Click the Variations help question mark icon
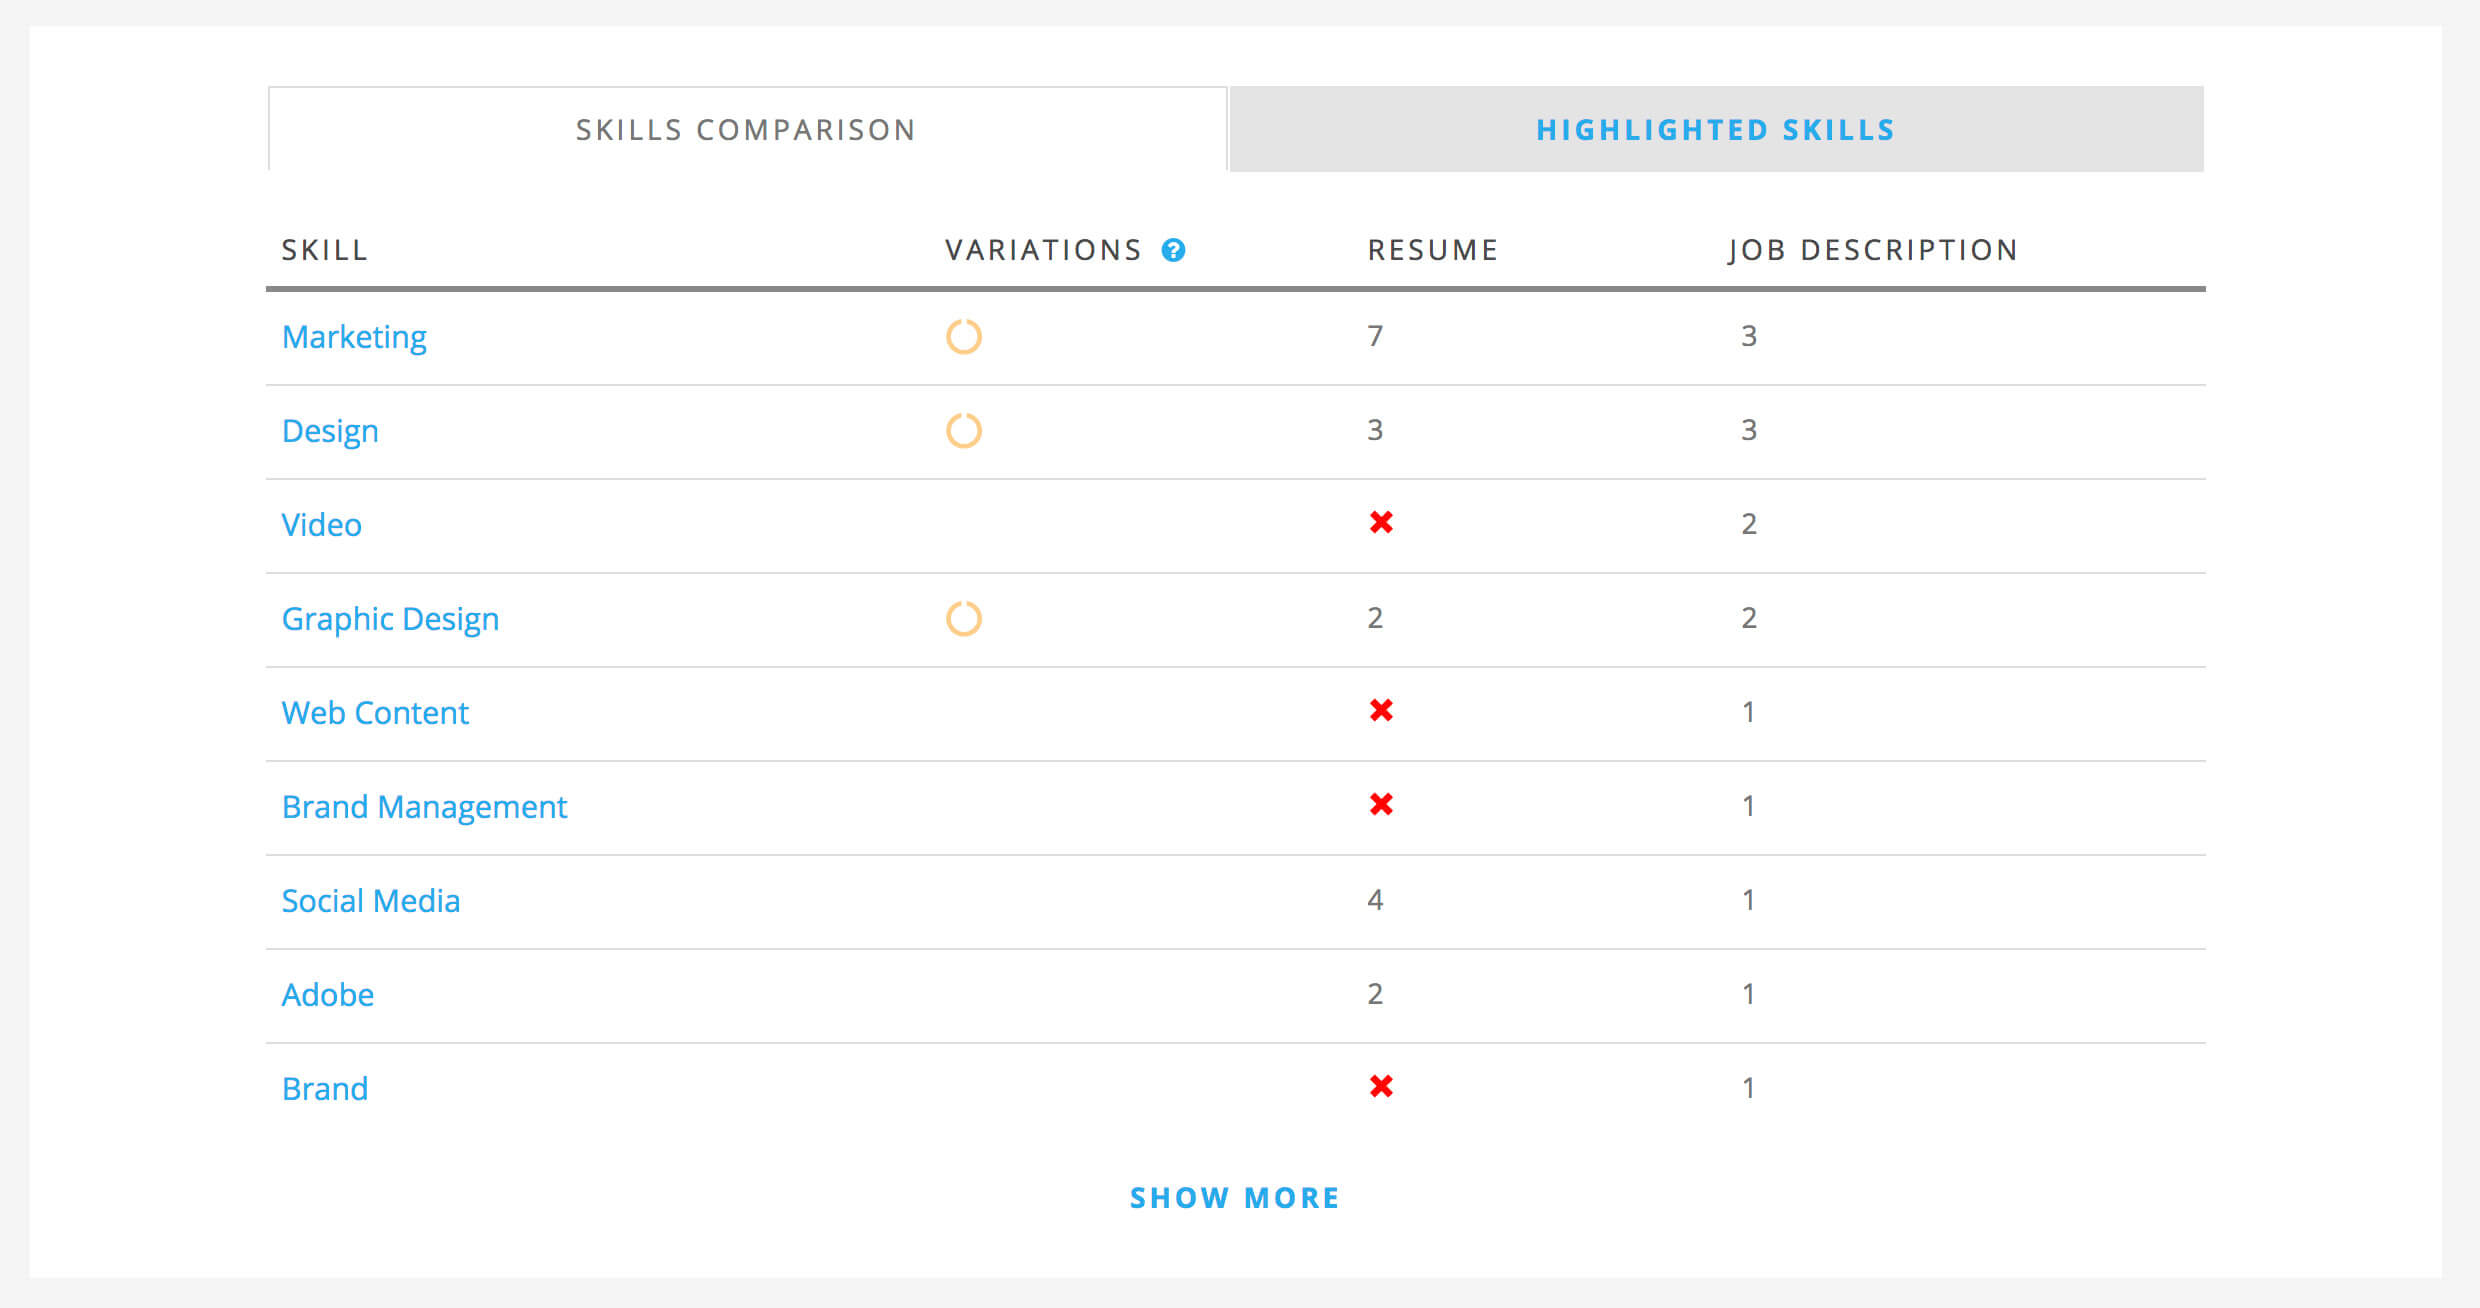Screen dimensions: 2480x1308 tap(1173, 250)
